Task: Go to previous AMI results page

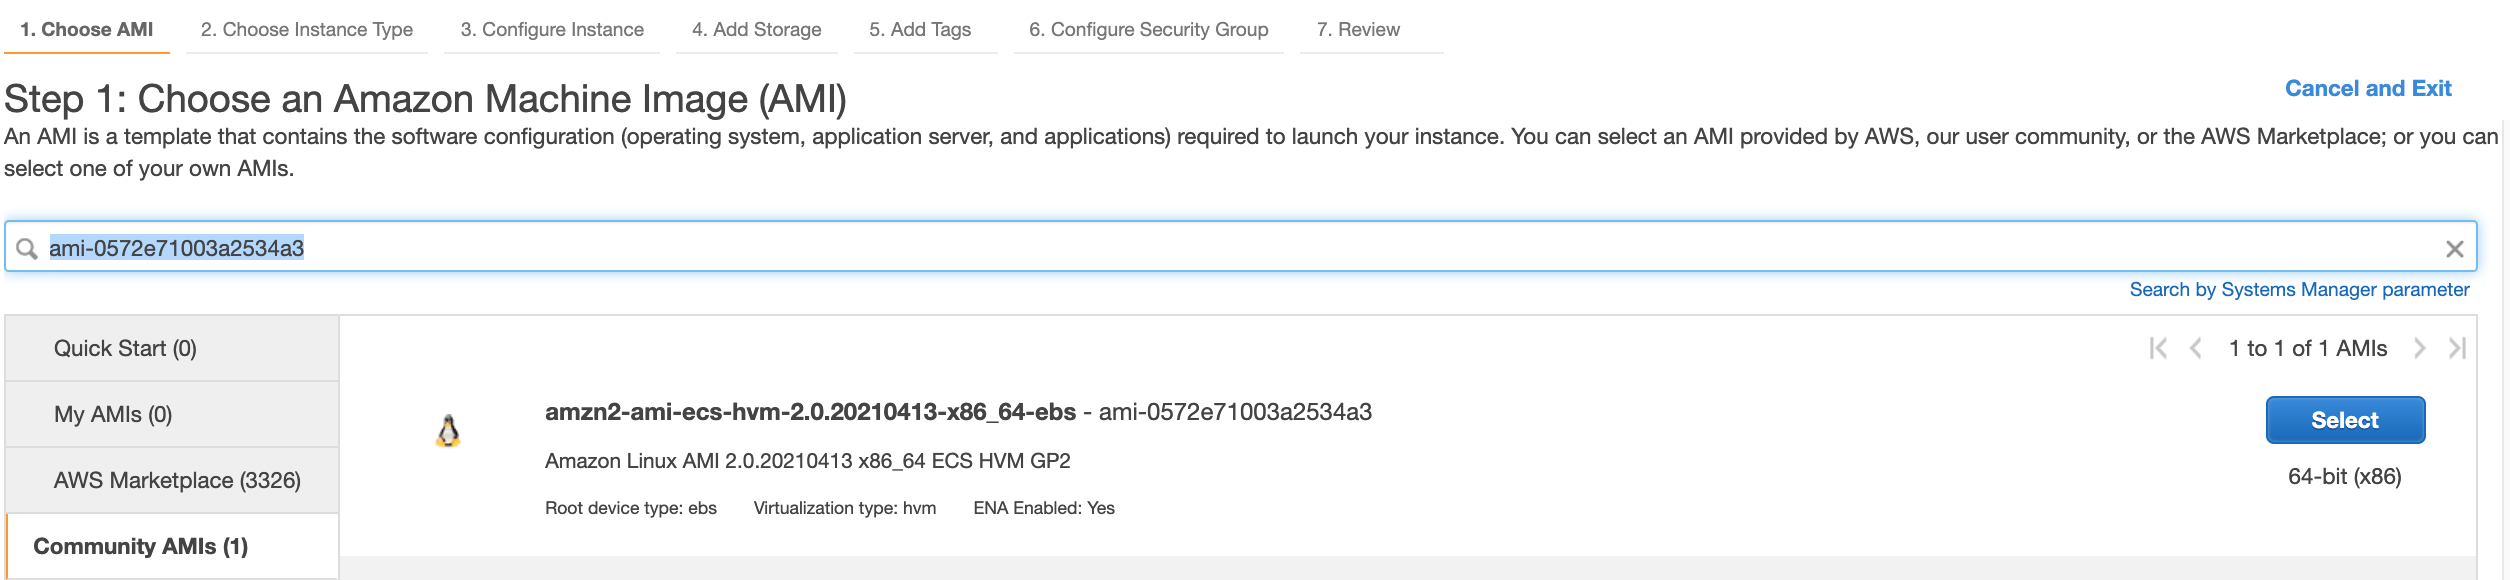Action: (2196, 348)
